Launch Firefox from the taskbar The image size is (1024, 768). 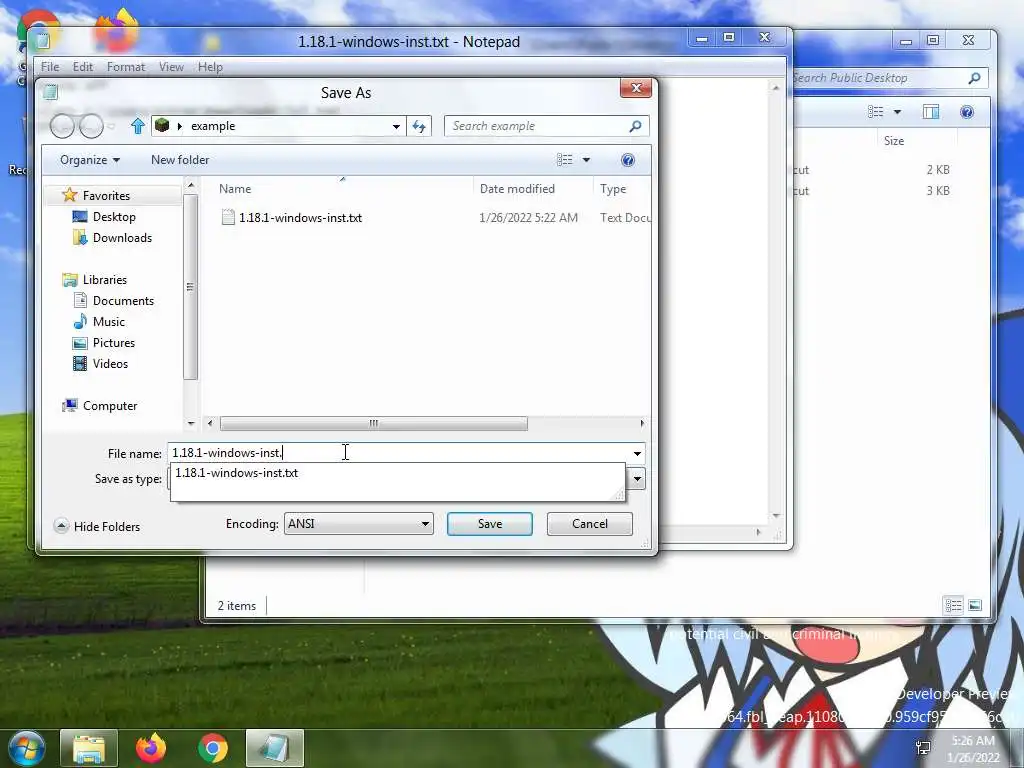[151, 748]
